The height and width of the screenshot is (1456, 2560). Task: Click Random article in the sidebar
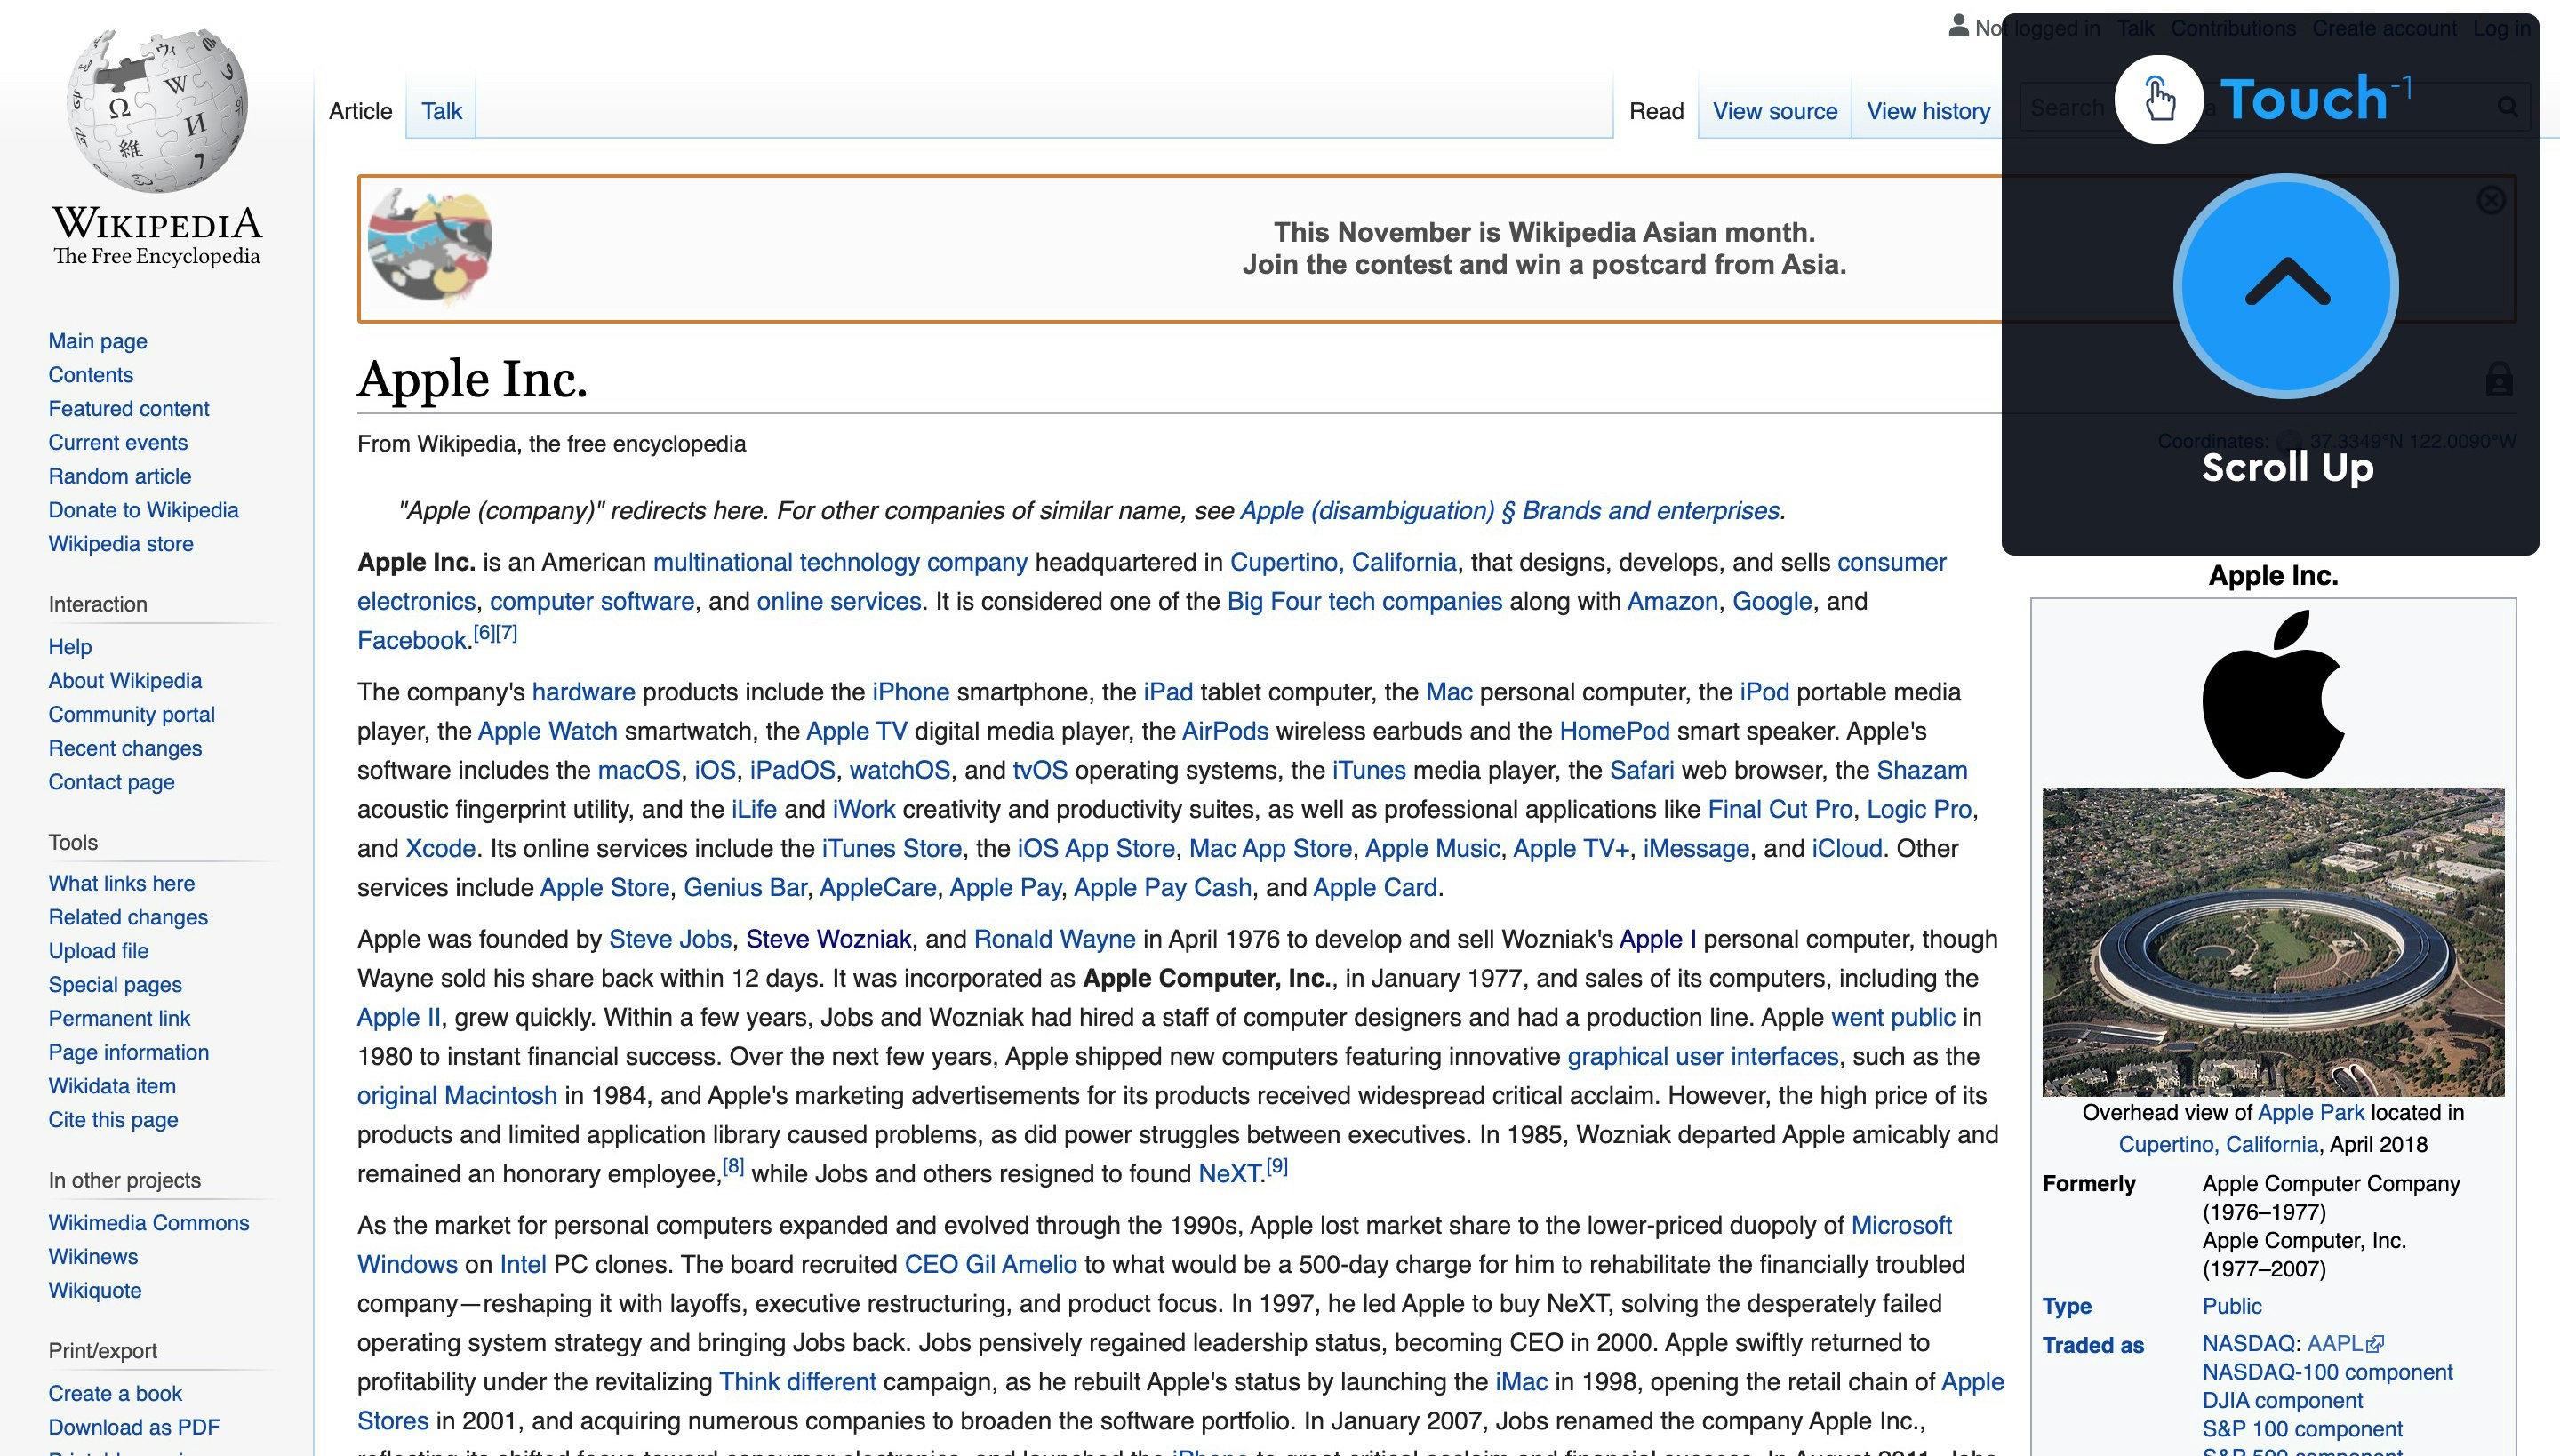pos(119,476)
